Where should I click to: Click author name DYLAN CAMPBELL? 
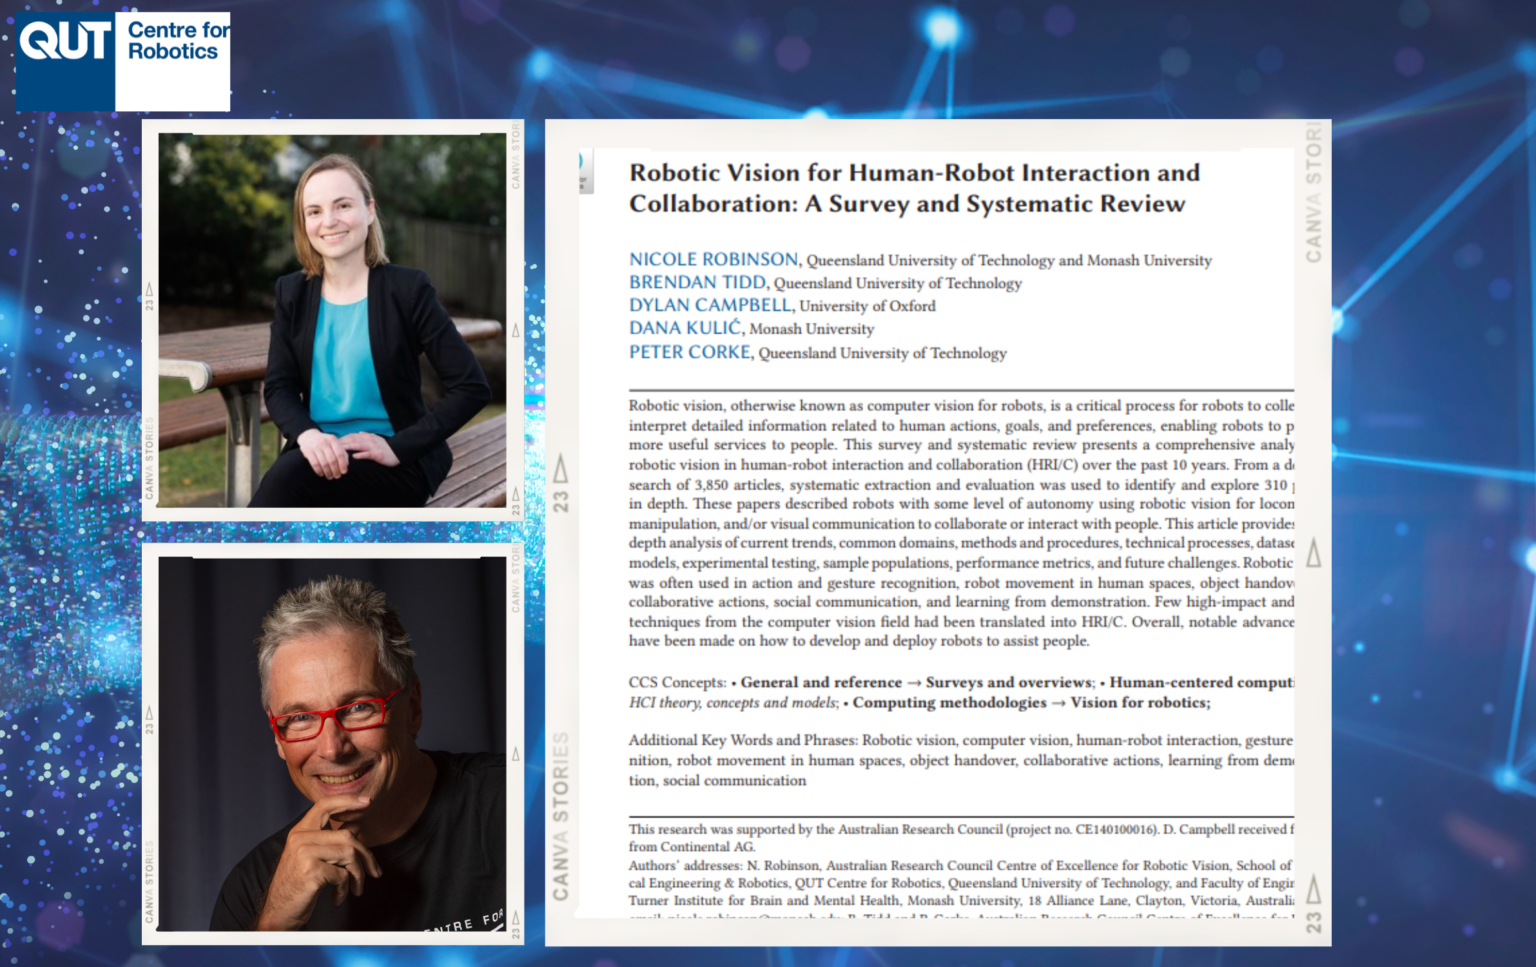pos(710,306)
